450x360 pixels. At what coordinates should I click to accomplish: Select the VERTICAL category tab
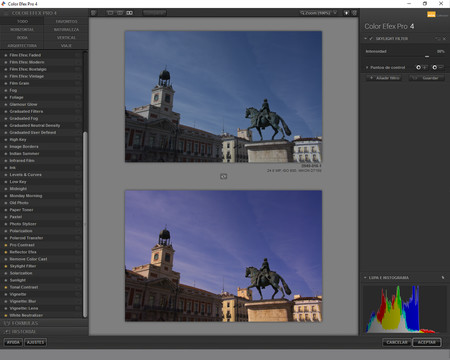66,38
